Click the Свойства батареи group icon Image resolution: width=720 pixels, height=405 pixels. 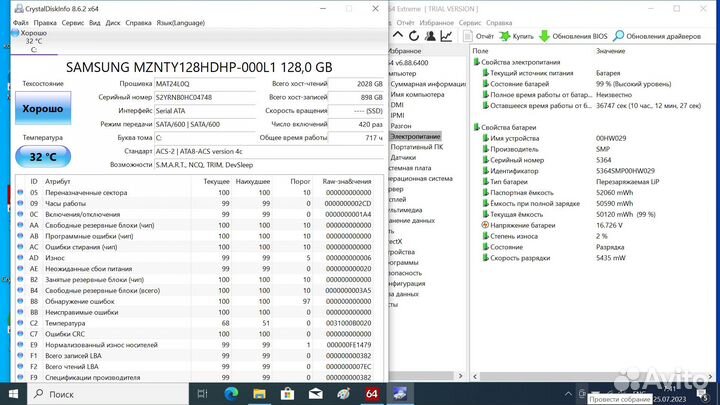[477, 127]
